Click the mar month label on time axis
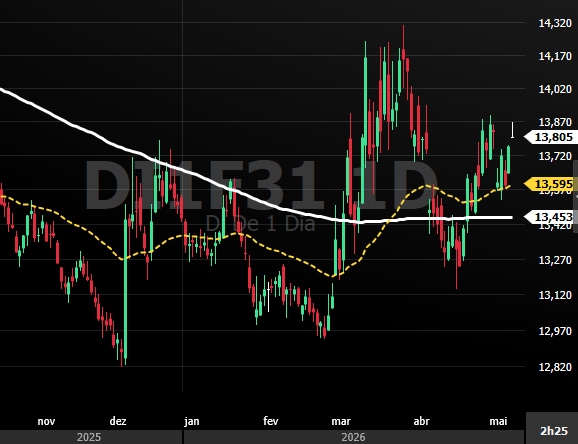Viewport: 578px width, 444px height. point(341,421)
